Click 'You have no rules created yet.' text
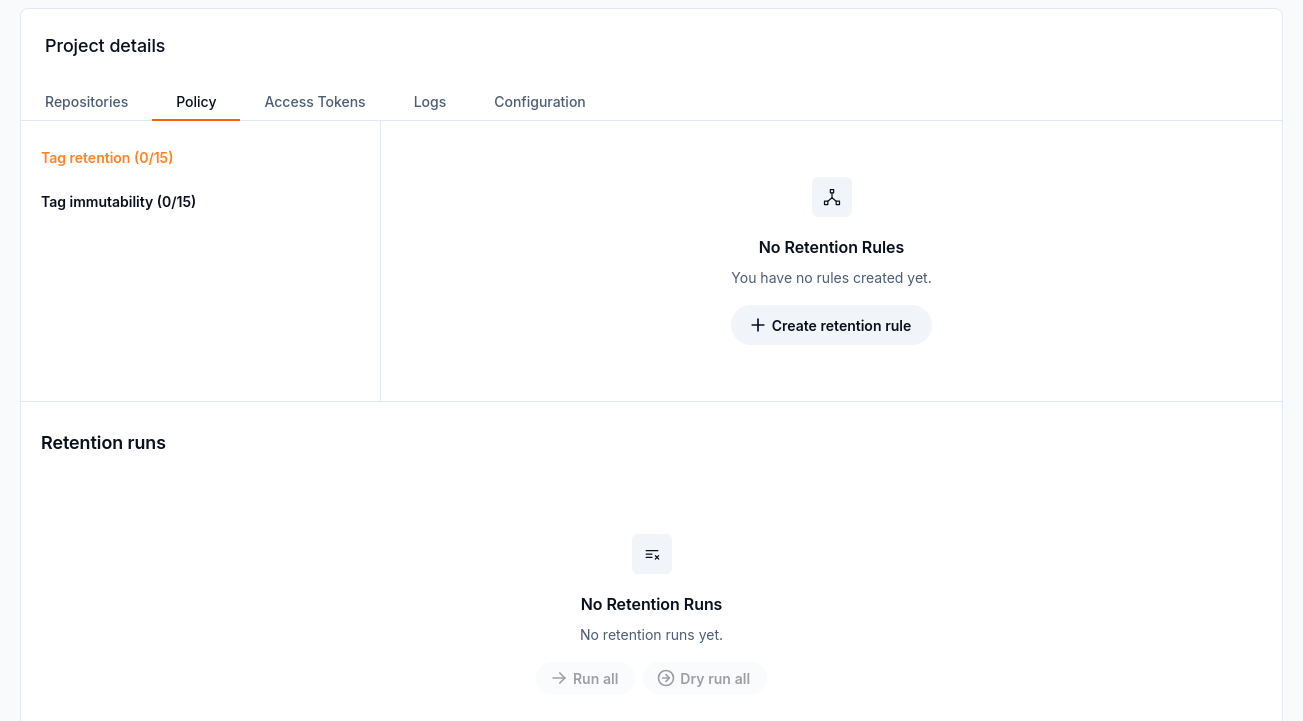This screenshot has height=721, width=1303. (x=831, y=278)
